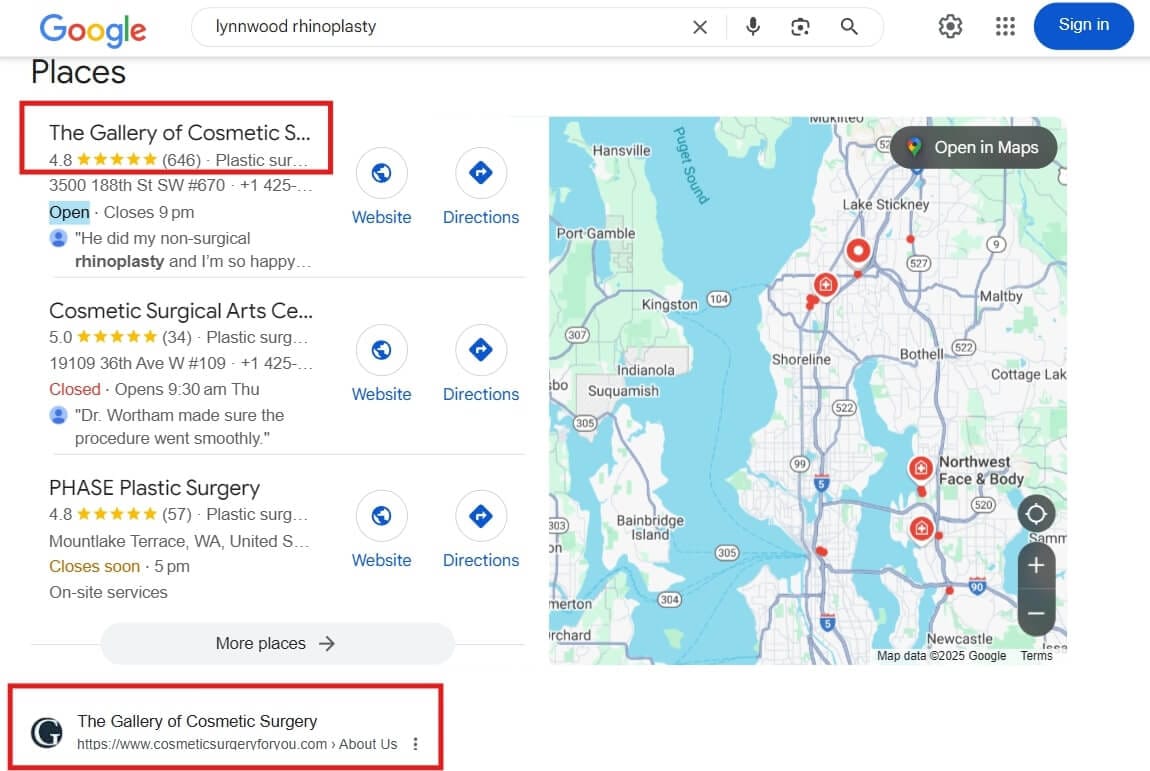Open The Gallery of Cosmetic S... place listing
Viewport: 1150px width, 771px height.
[180, 133]
